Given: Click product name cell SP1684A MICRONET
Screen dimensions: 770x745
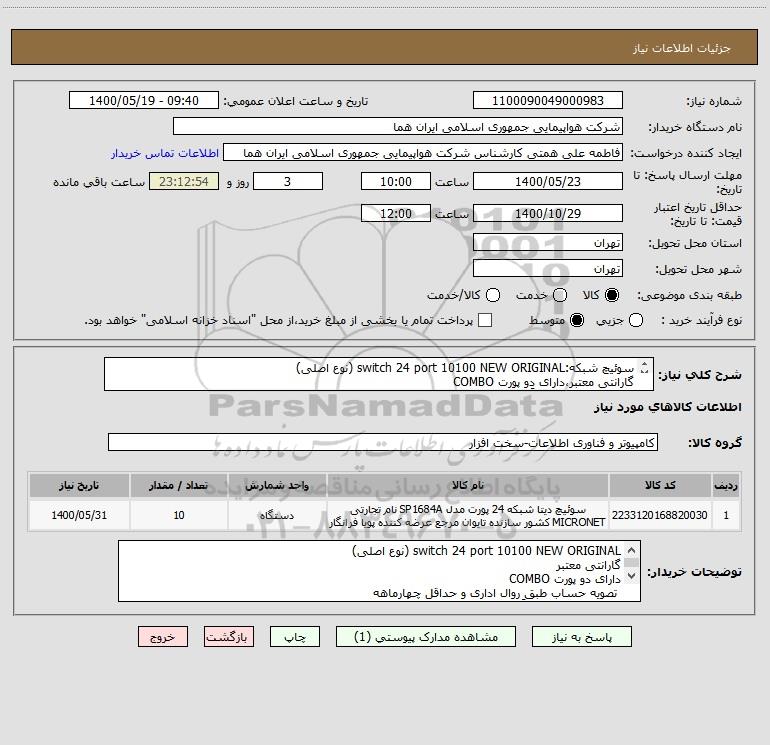Looking at the screenshot, I should (468, 515).
